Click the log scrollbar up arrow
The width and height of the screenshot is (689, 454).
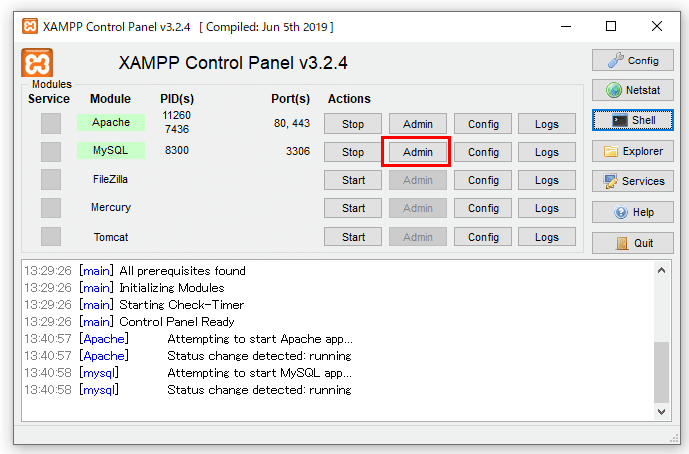(661, 270)
